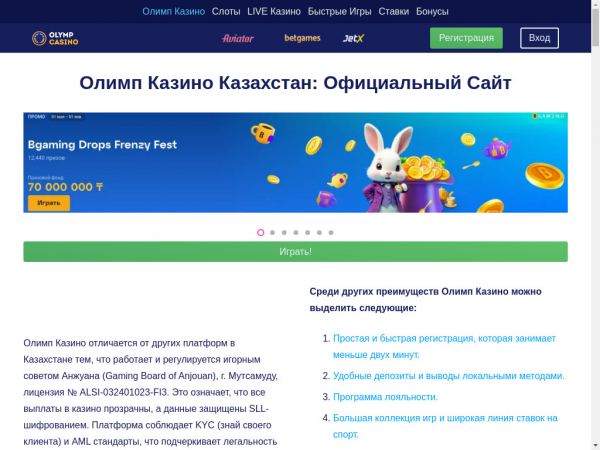Select the seventh carousel slide dot

[x=331, y=232]
